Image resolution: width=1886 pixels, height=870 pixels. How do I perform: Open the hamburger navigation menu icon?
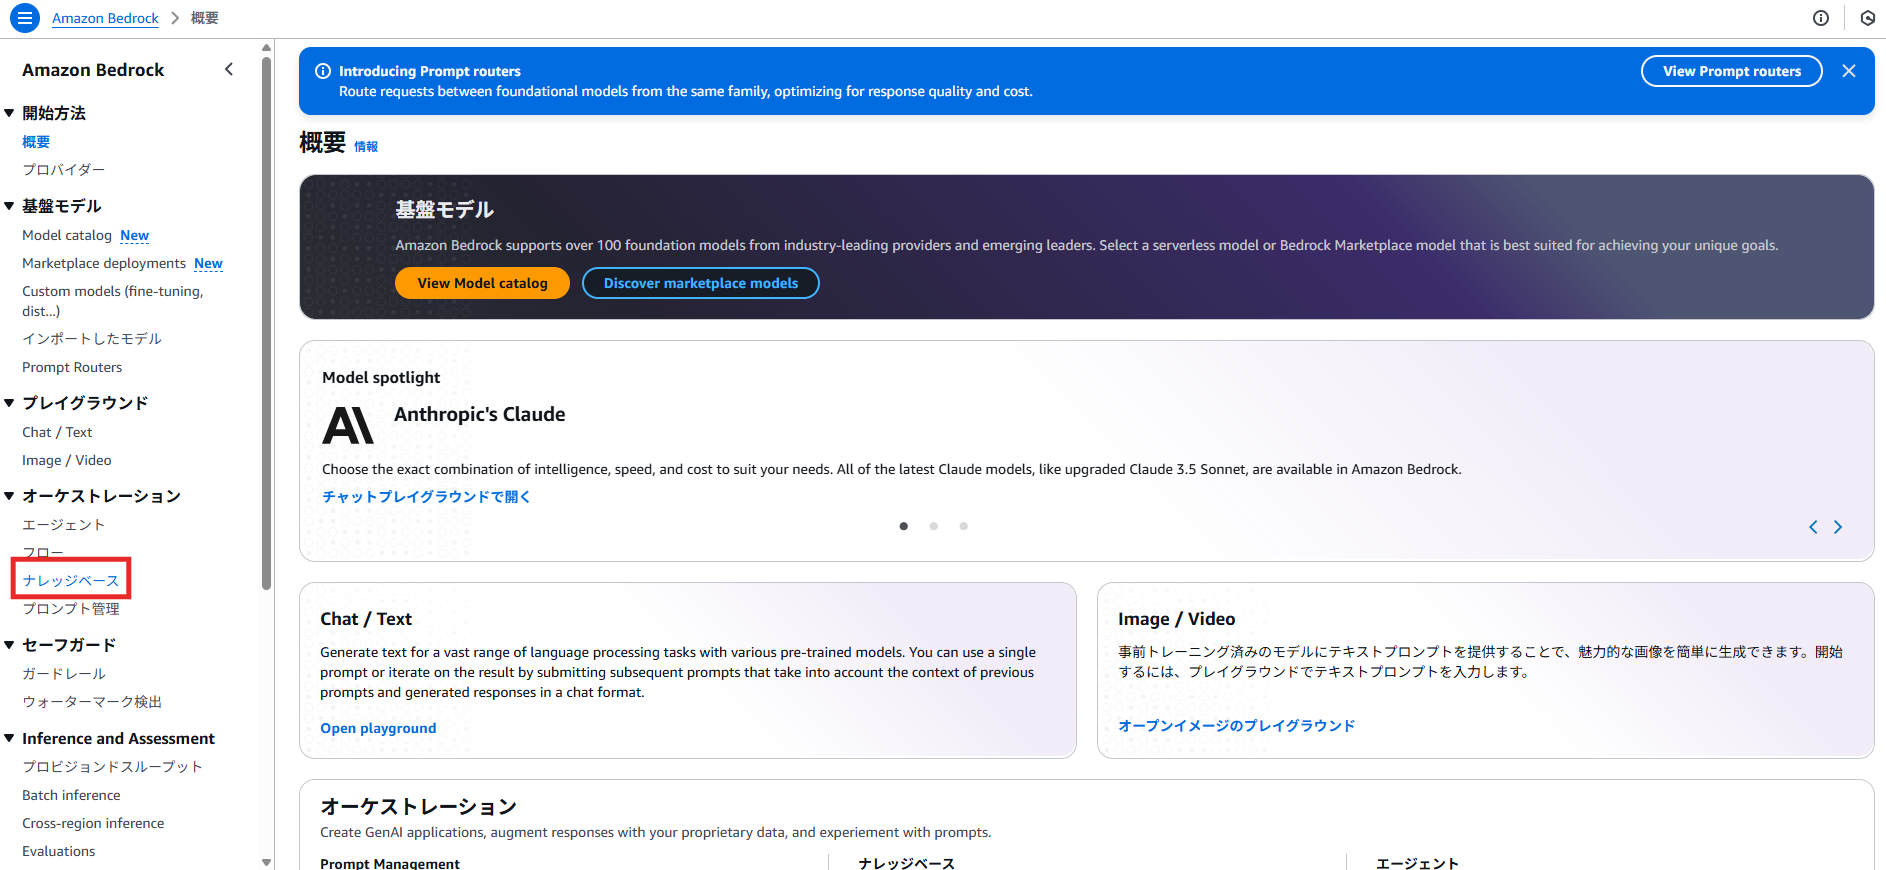25,18
